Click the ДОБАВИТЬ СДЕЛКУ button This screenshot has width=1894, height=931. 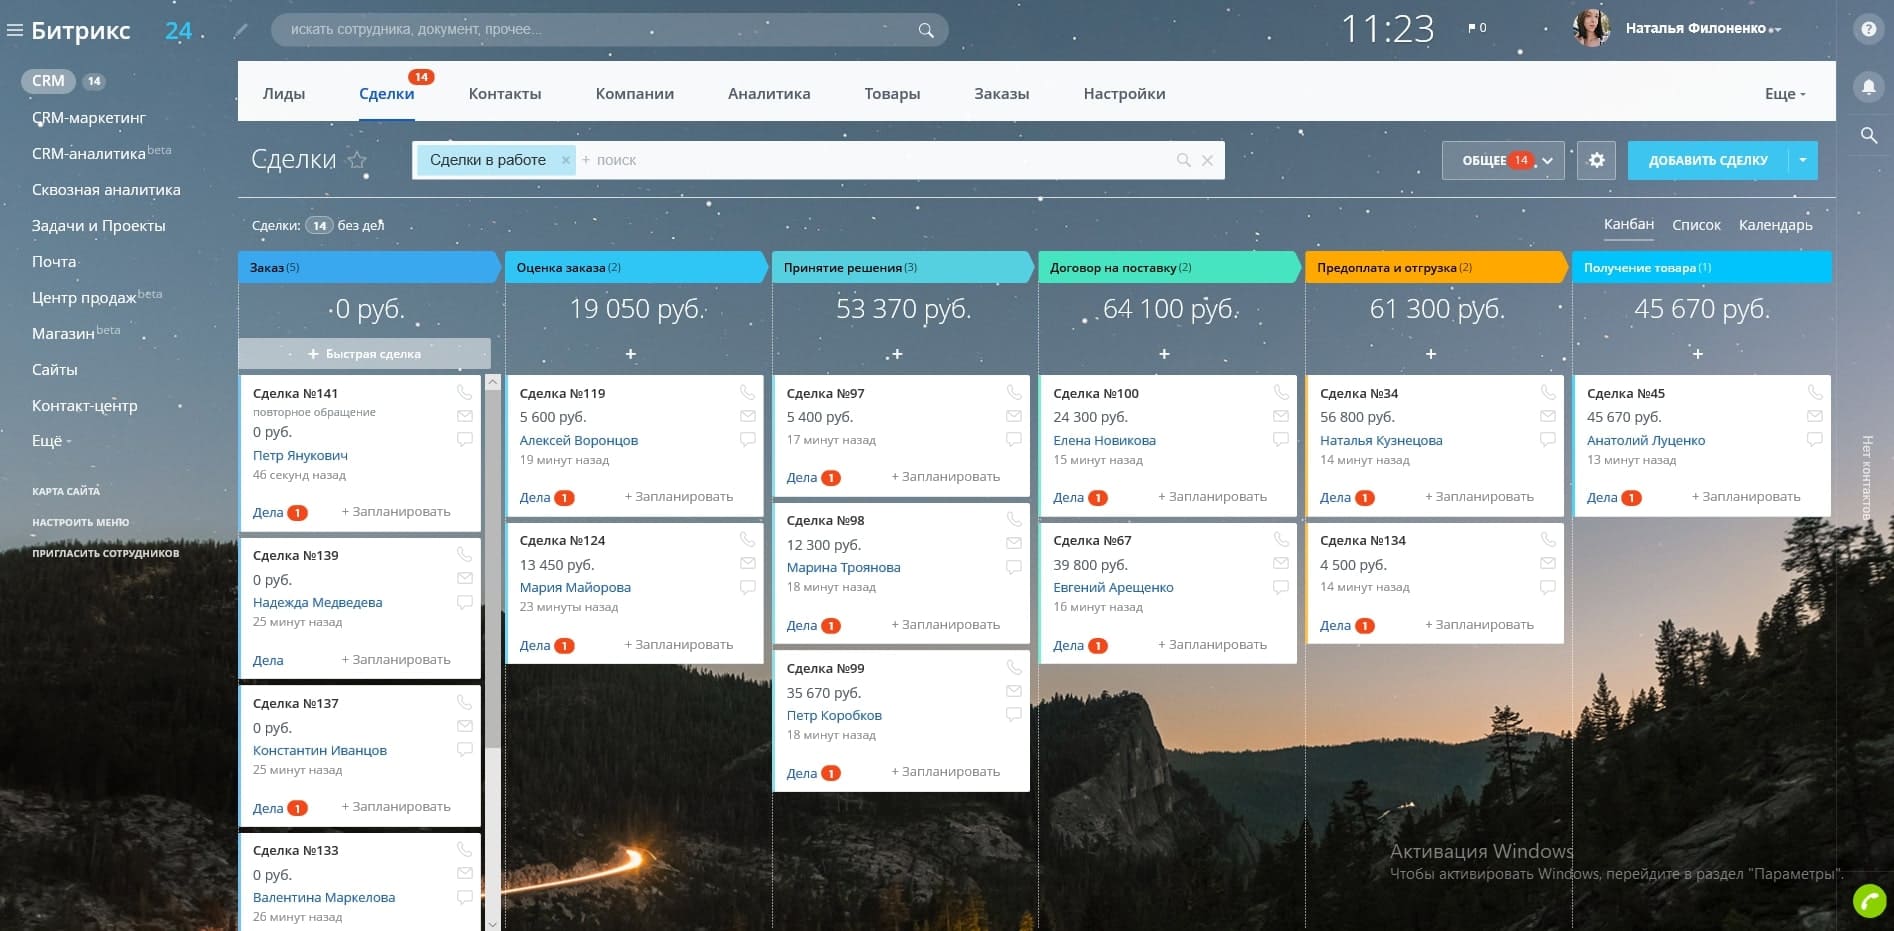pos(1707,160)
